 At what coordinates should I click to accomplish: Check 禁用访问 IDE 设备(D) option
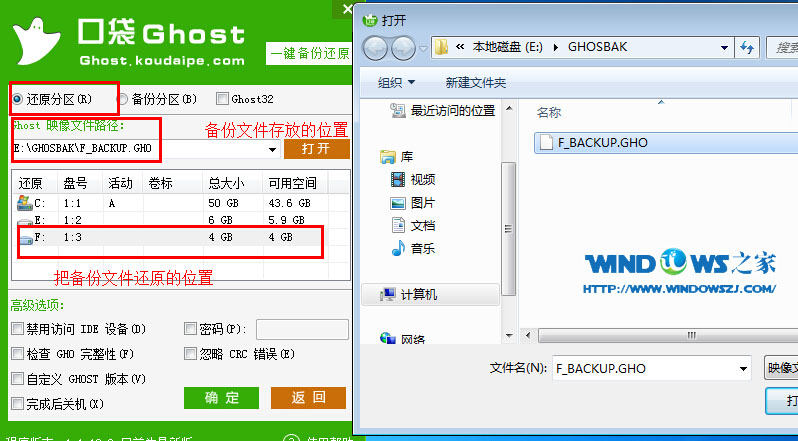[17, 329]
